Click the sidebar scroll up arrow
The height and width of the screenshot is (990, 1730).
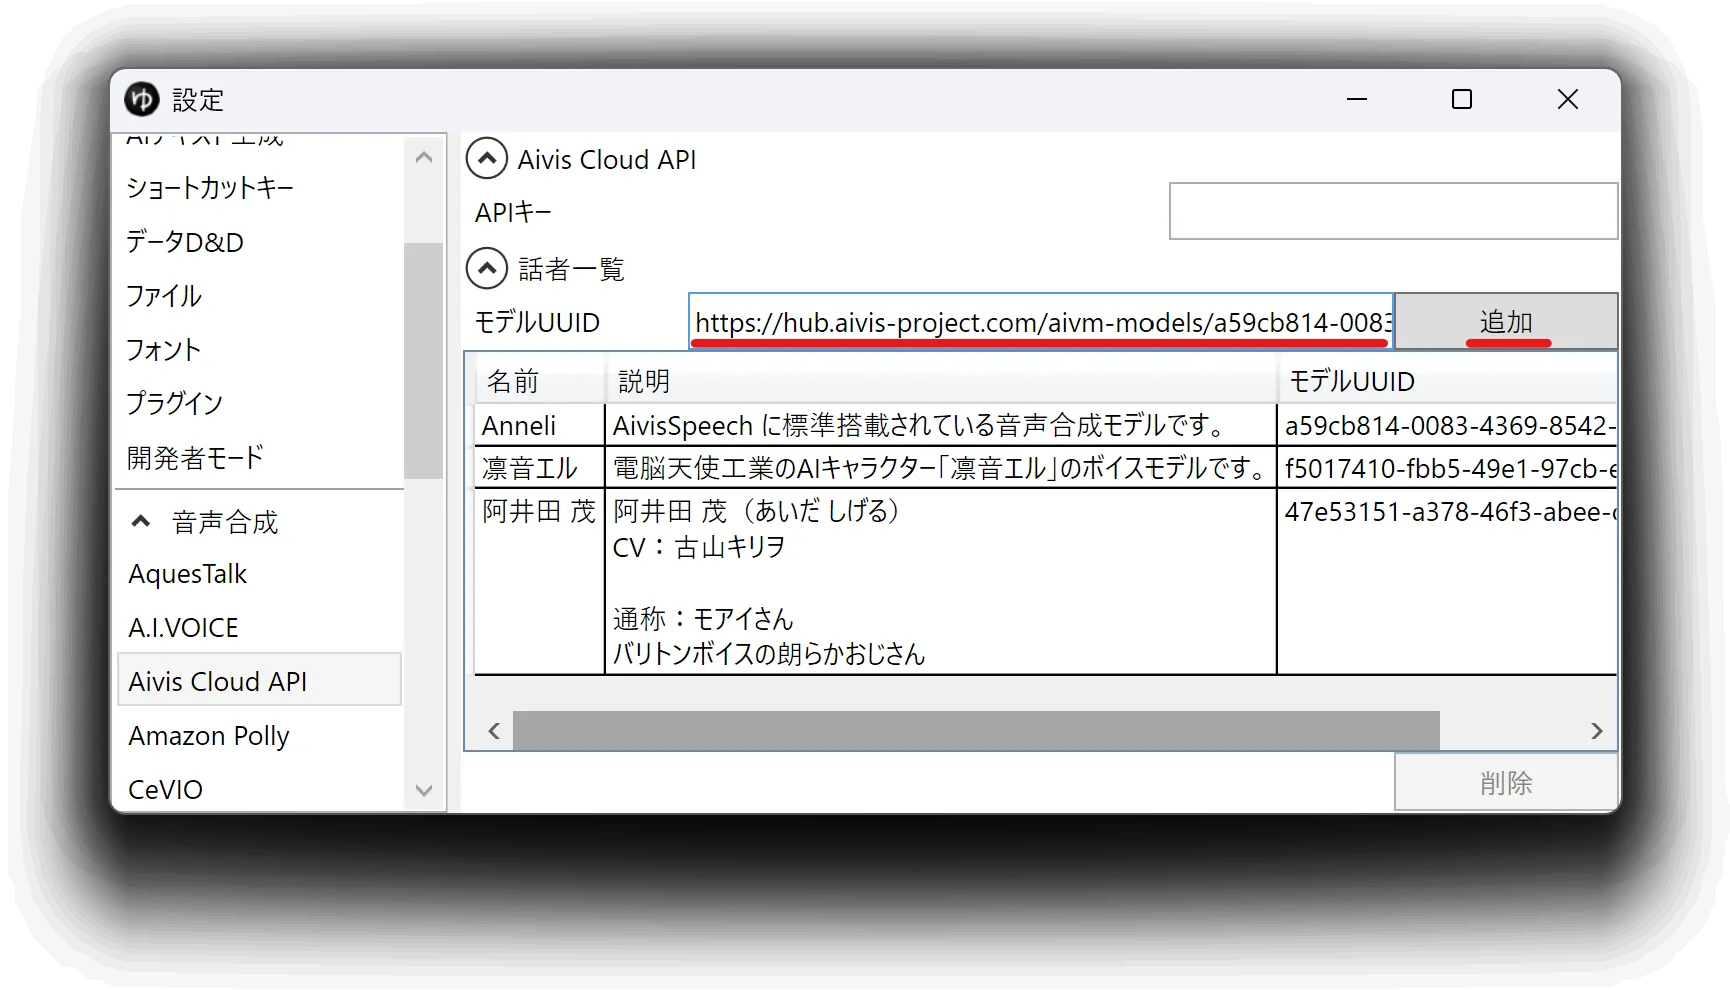click(424, 157)
